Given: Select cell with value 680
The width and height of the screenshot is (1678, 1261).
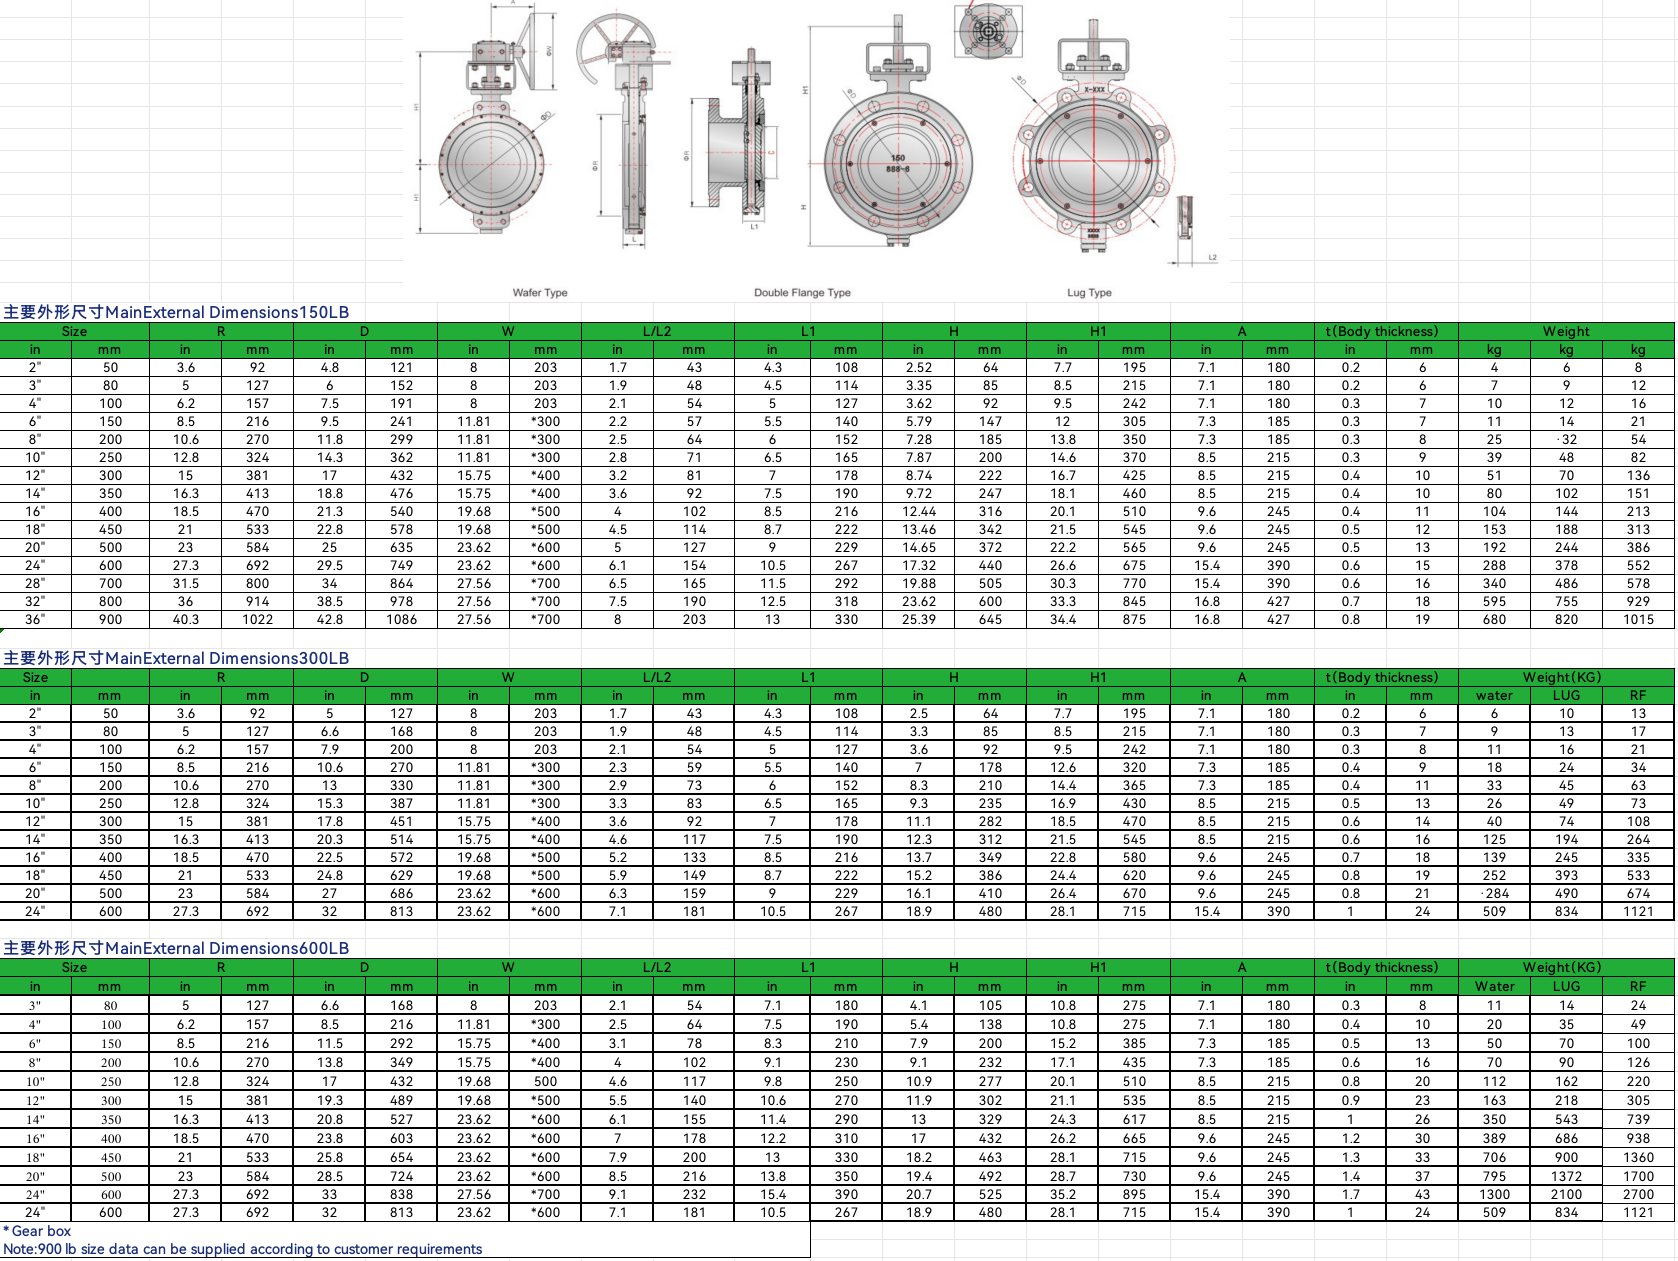Looking at the screenshot, I should 1494,620.
